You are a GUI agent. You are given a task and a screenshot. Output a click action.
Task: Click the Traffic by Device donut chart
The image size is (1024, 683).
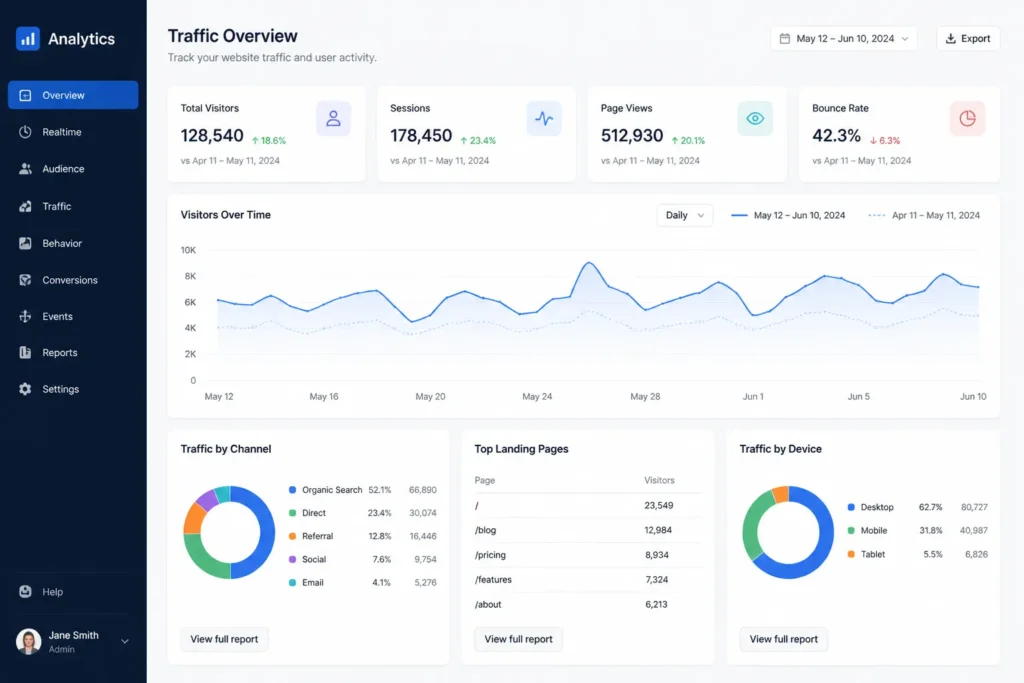[788, 532]
